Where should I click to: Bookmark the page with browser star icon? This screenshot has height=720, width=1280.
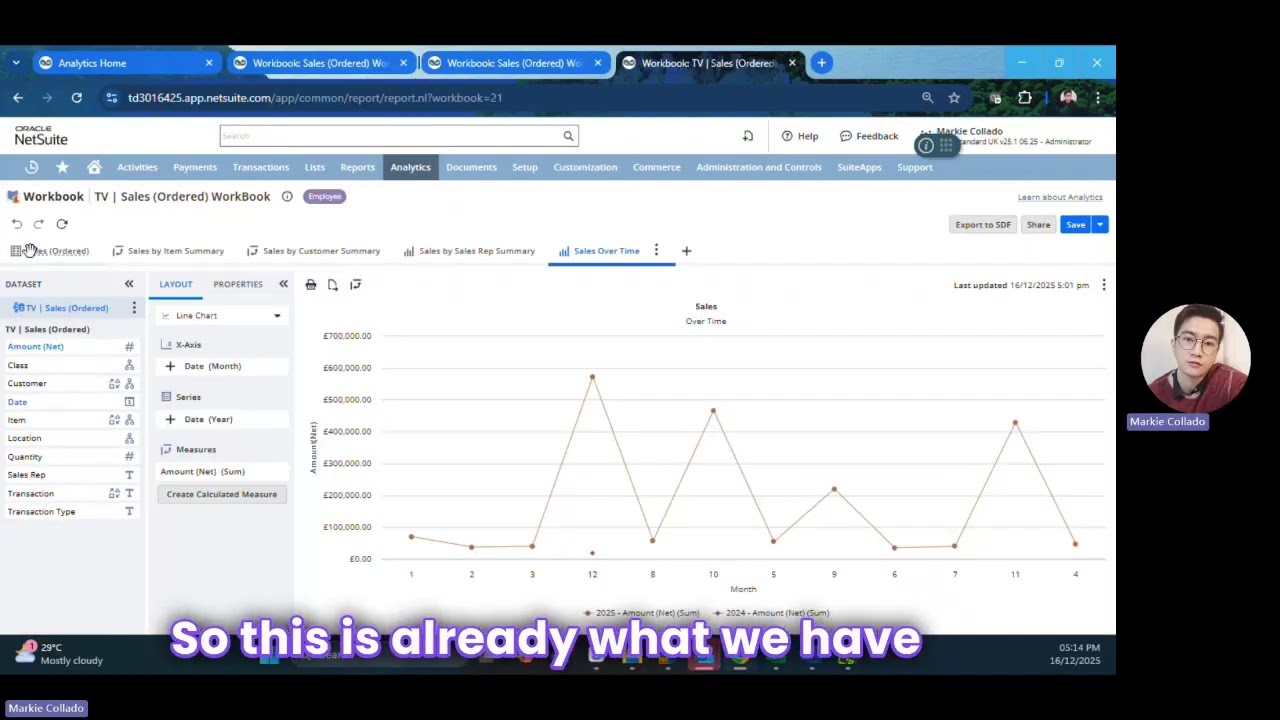pos(954,98)
